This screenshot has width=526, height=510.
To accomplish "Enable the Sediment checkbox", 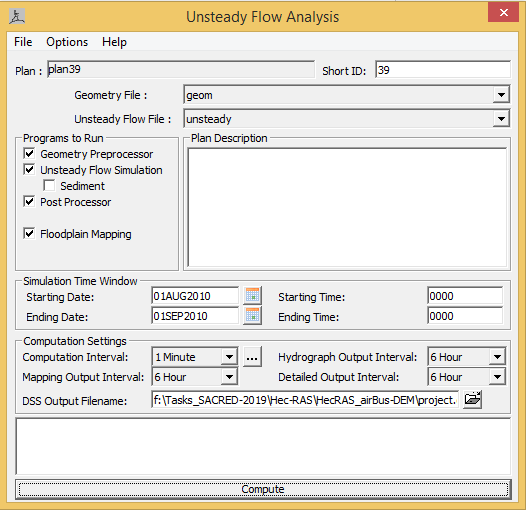I will (x=49, y=186).
